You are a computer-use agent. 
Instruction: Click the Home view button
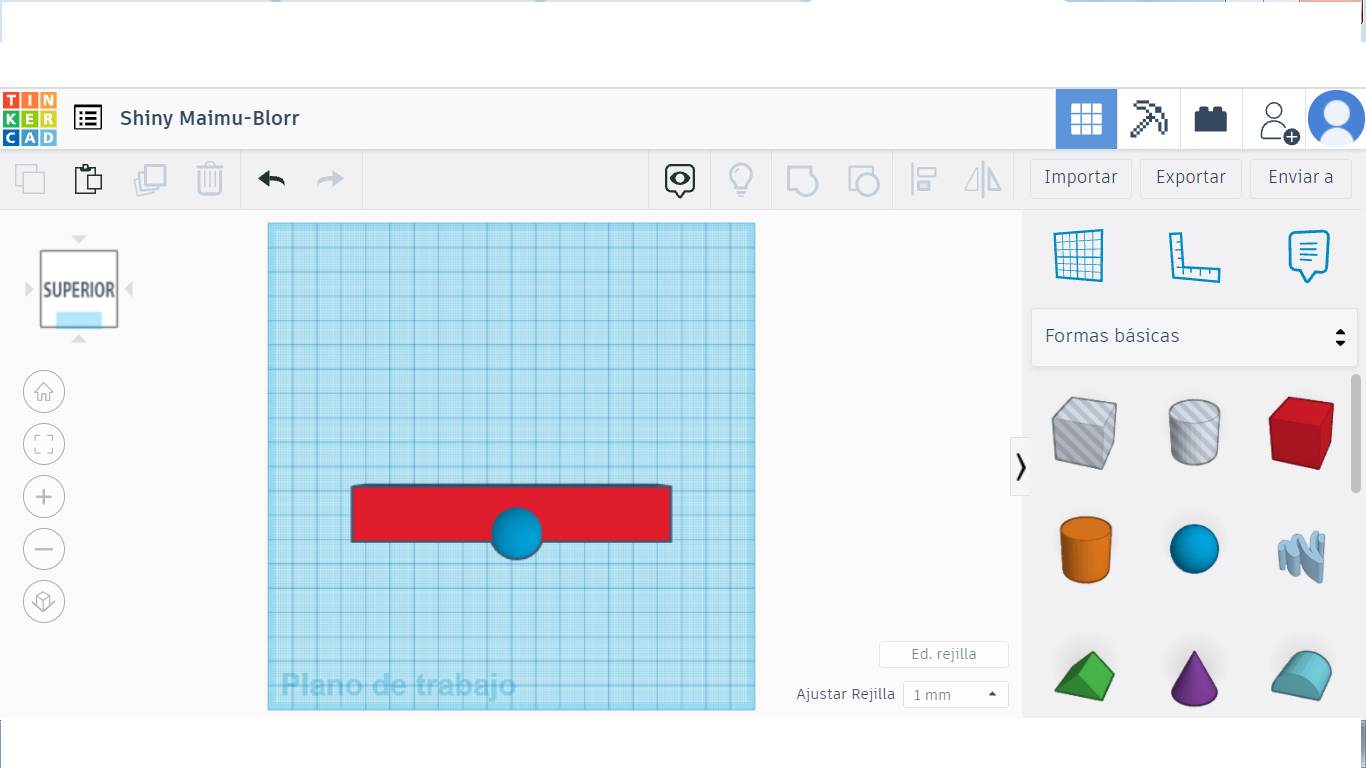click(44, 392)
